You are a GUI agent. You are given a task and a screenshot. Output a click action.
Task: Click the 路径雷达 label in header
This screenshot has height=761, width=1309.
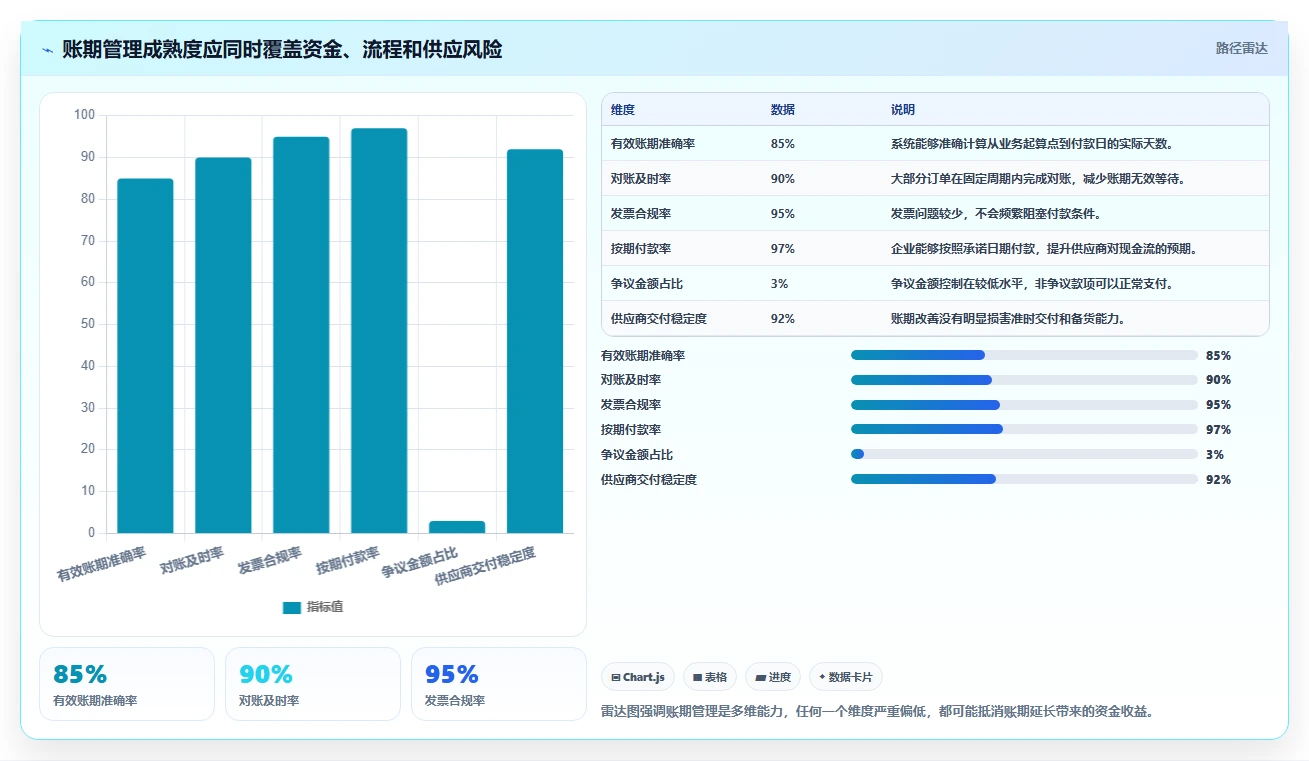[x=1241, y=48]
